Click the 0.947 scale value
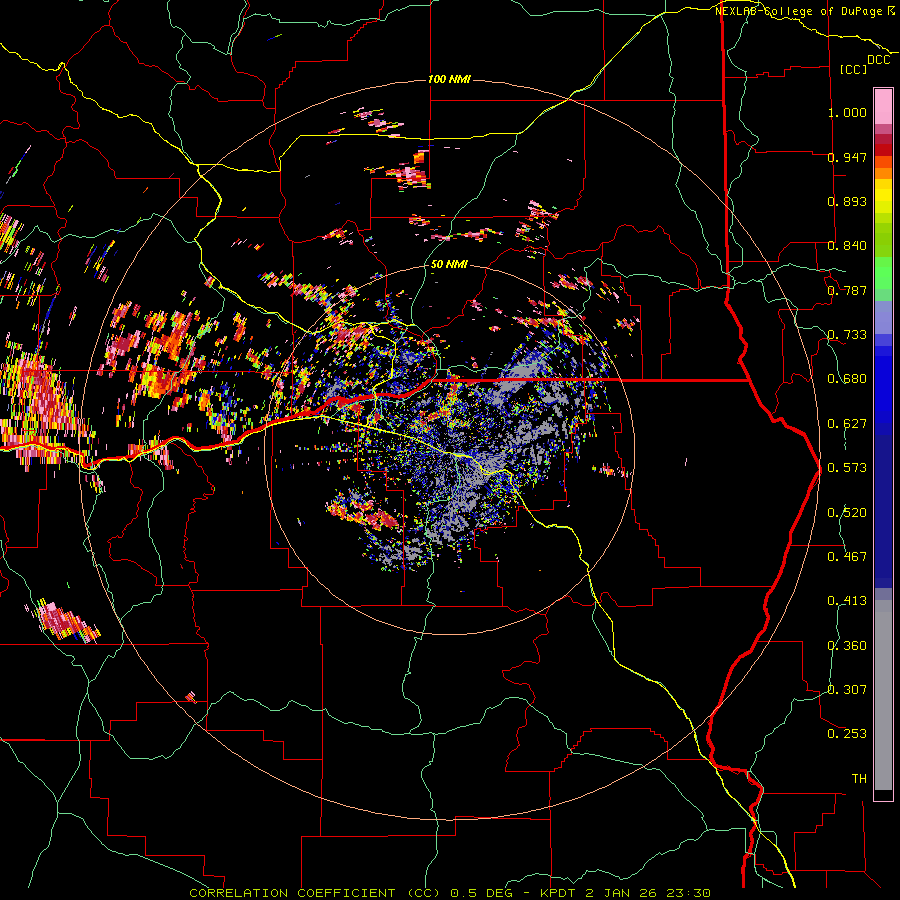The width and height of the screenshot is (900, 900). [847, 157]
